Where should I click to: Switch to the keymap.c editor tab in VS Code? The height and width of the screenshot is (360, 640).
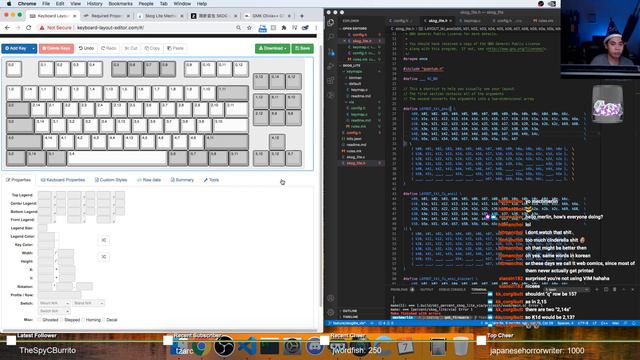(471, 20)
